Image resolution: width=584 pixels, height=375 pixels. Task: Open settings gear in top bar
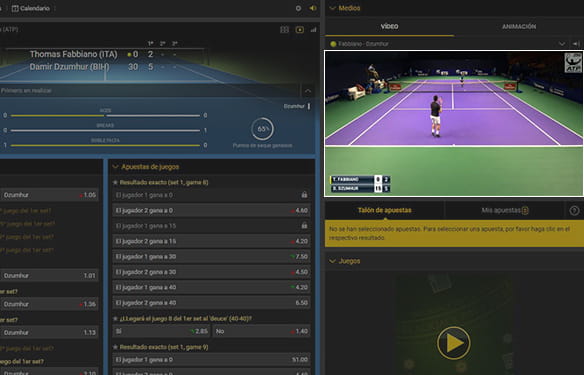[x=298, y=8]
